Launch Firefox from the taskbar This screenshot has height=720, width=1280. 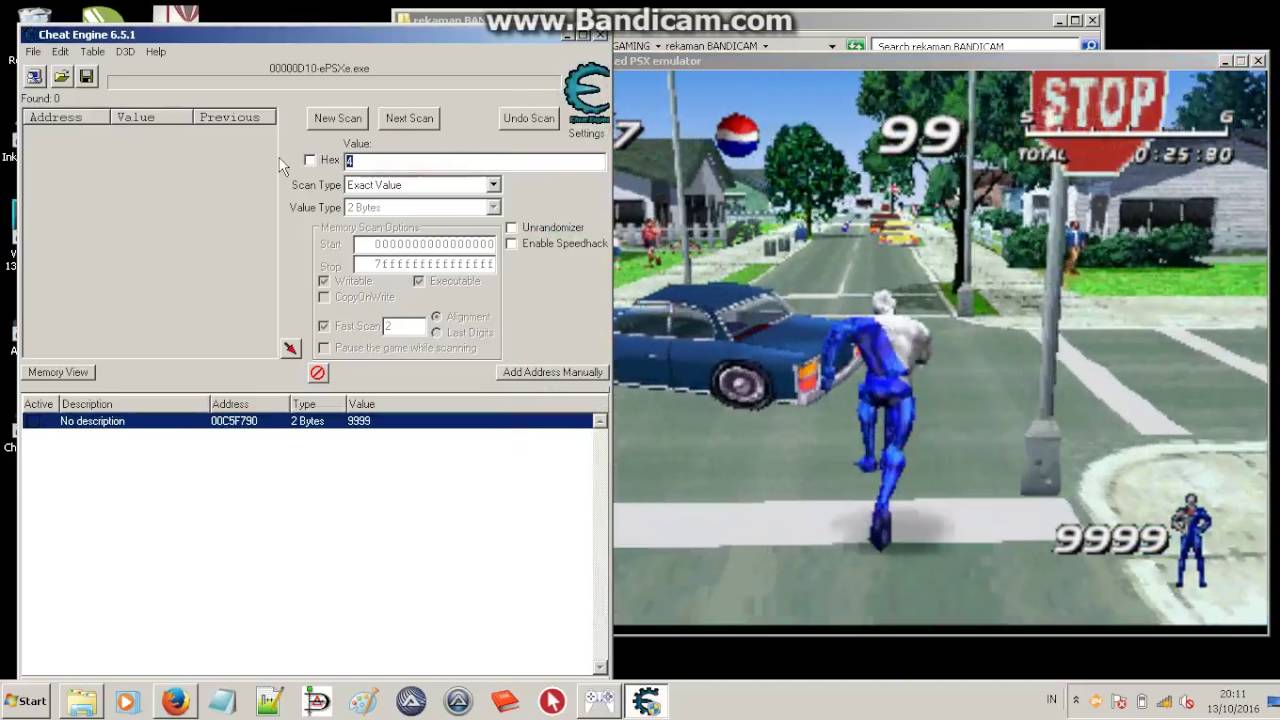(x=175, y=701)
